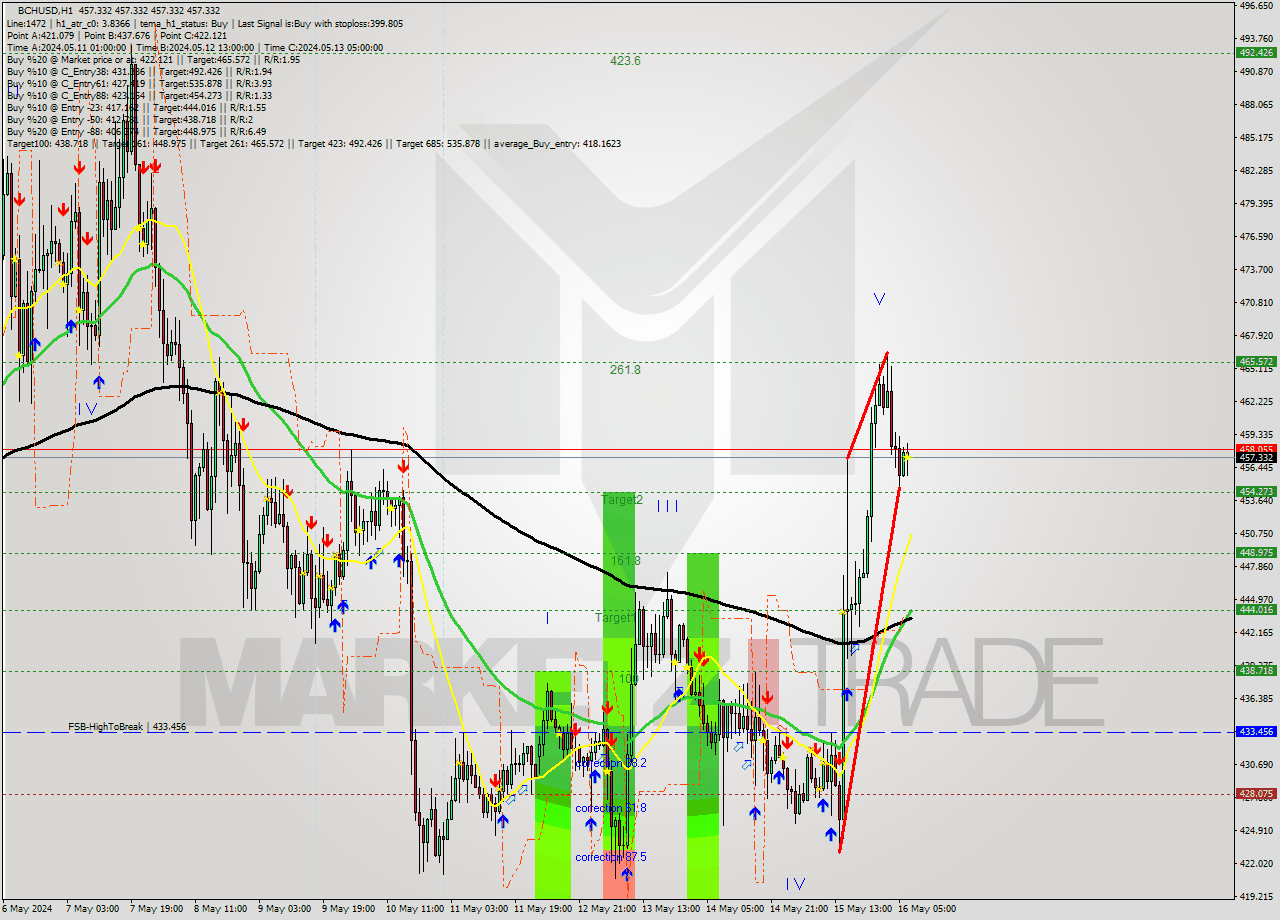Click the green 444.016 price tag

[1256, 609]
